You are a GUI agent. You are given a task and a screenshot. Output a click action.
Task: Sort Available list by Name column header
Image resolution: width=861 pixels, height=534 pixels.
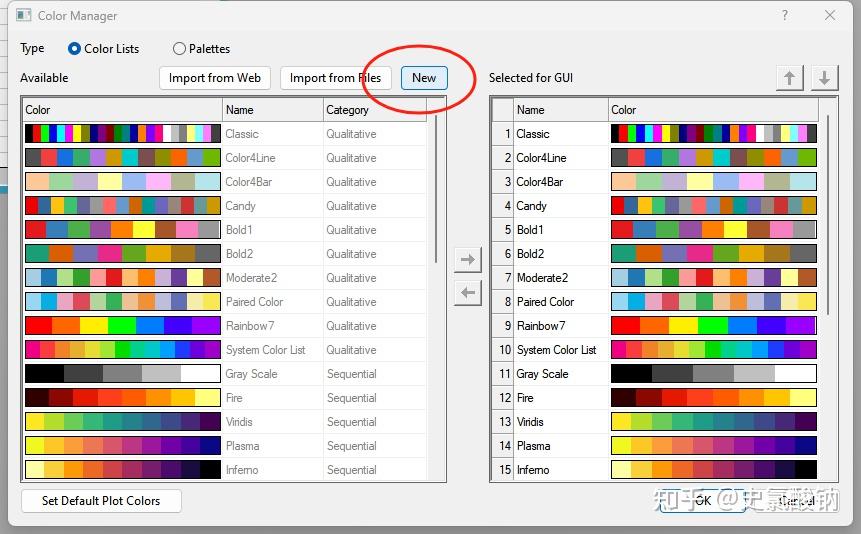coord(273,109)
